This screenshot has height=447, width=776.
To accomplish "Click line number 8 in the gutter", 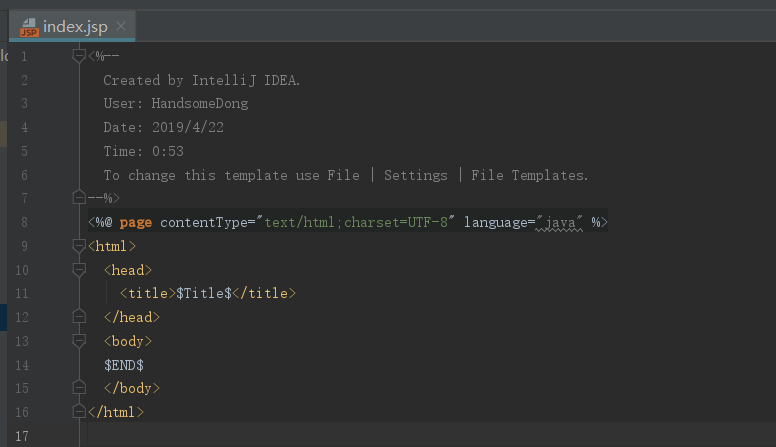I will click(23, 222).
